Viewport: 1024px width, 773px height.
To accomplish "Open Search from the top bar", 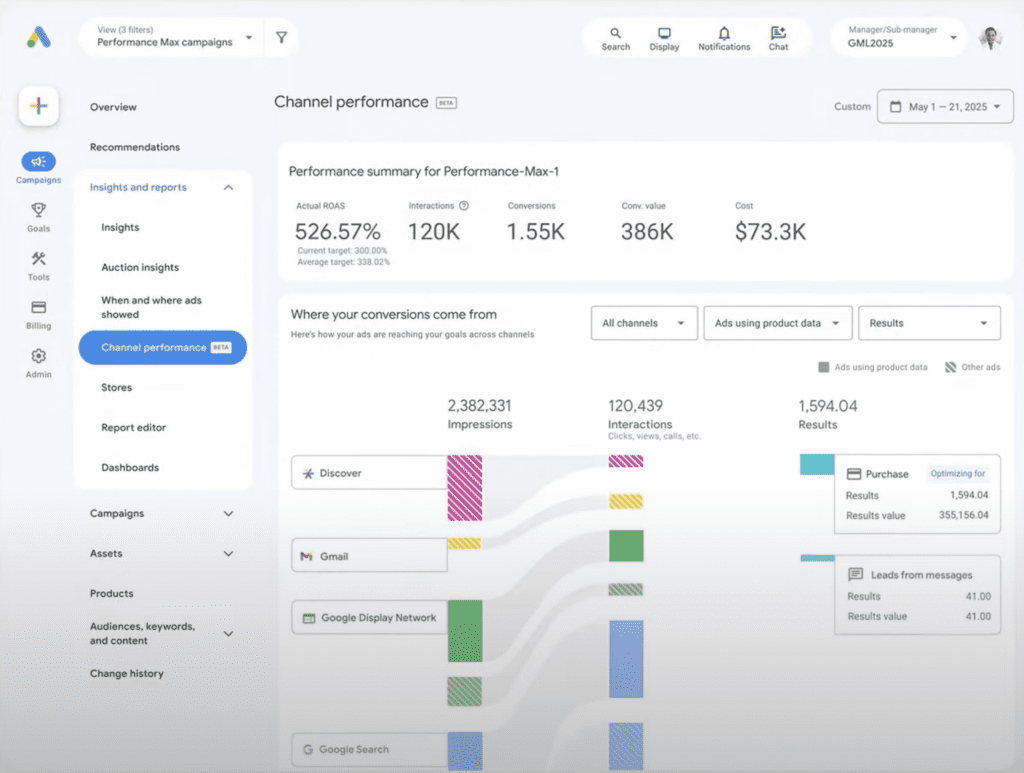I will click(615, 39).
